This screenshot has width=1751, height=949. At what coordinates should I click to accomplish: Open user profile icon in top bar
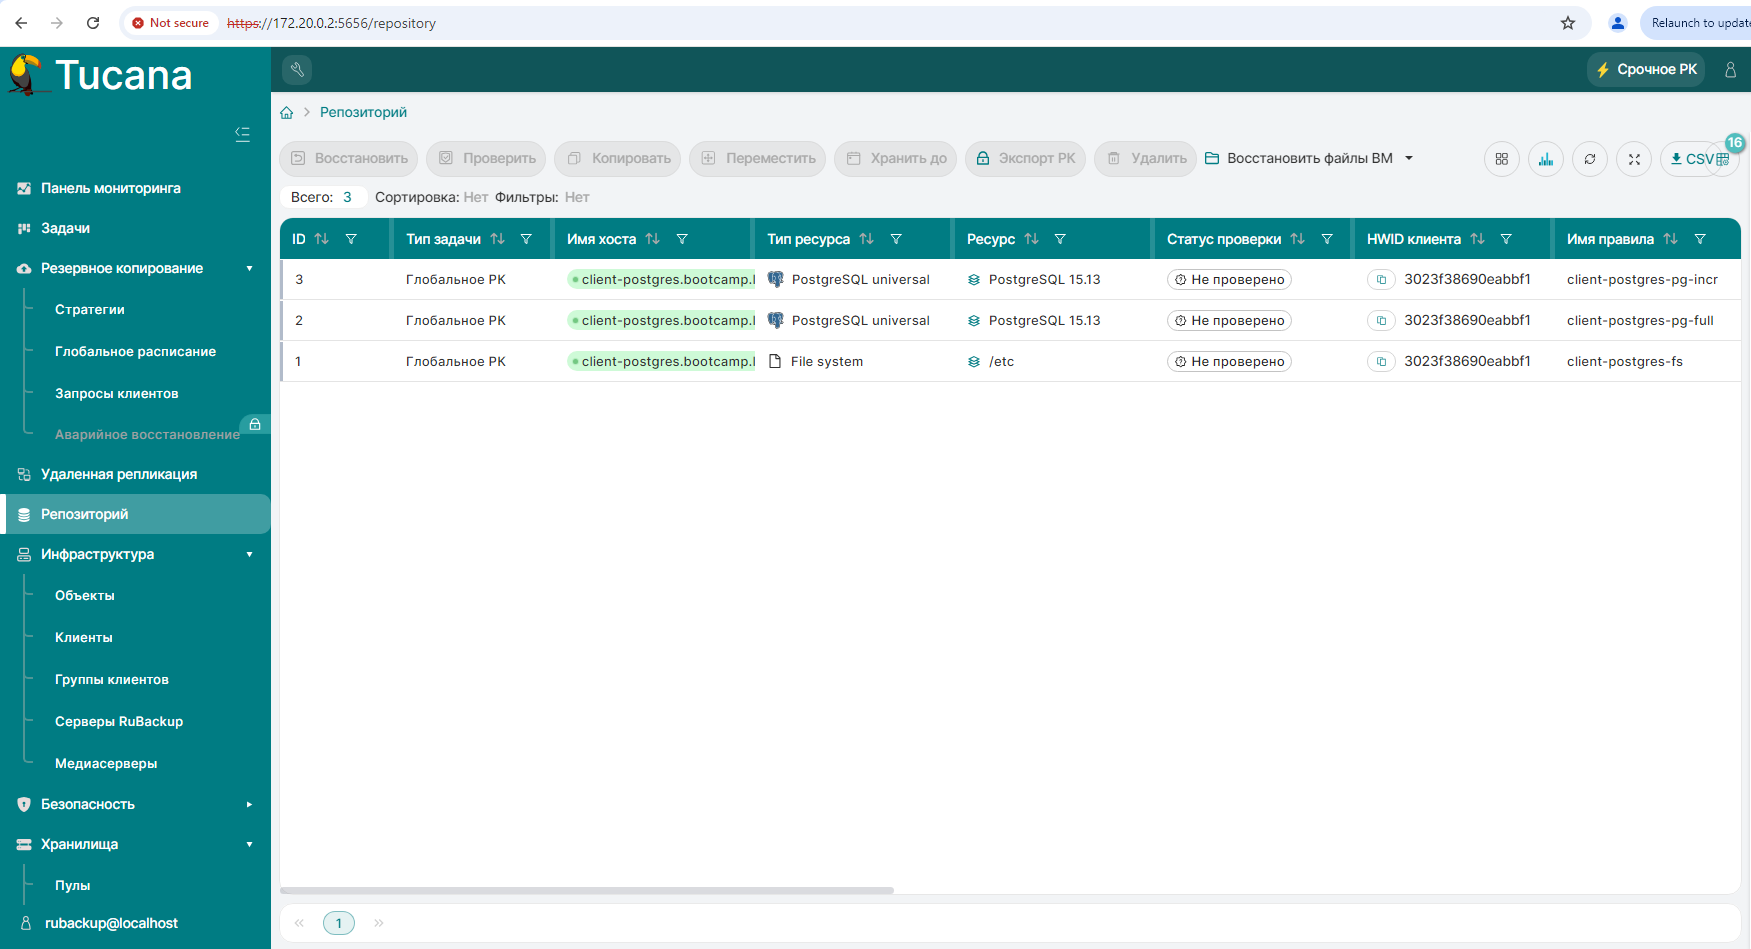pos(1730,69)
